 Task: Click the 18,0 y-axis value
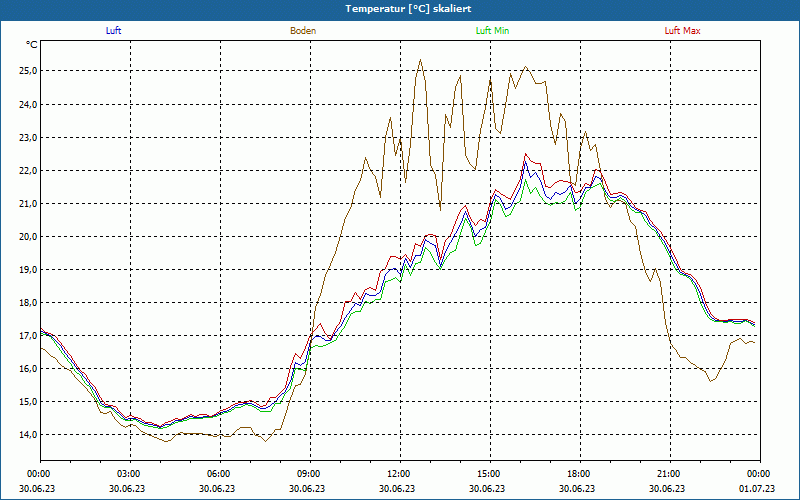click(28, 303)
